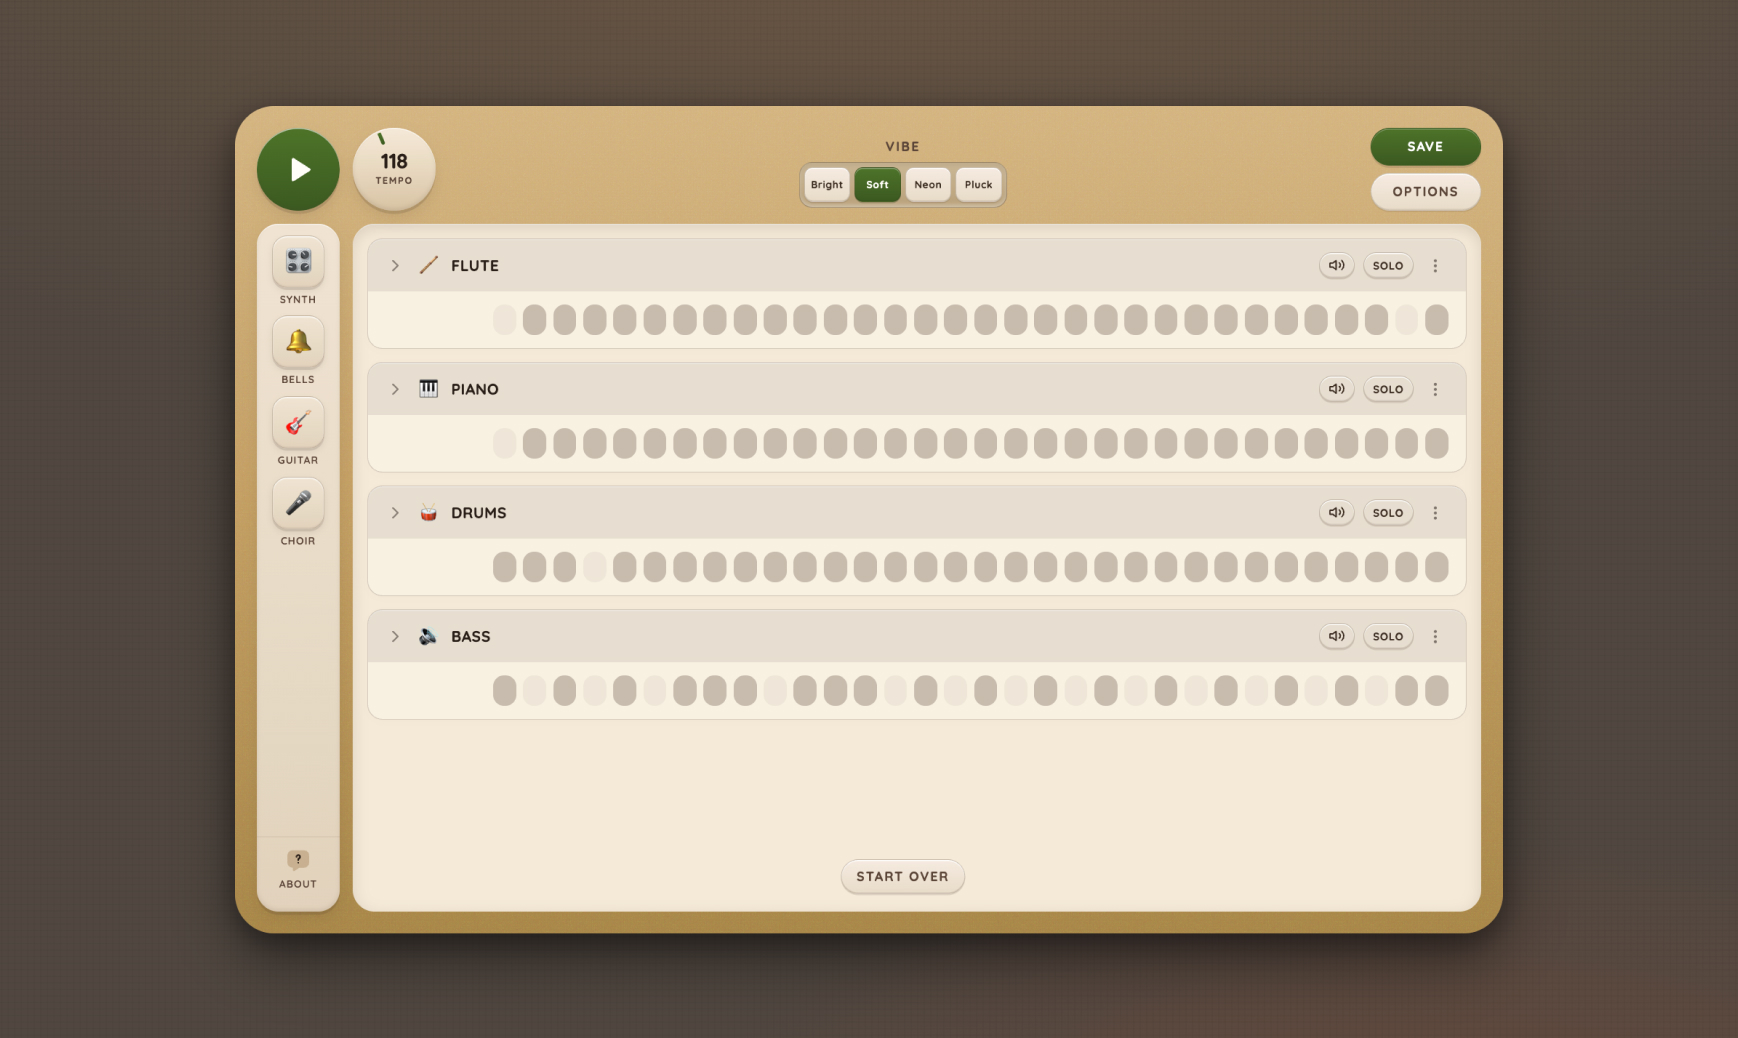
Task: Add a Synth instrument from sidebar
Action: 298,262
